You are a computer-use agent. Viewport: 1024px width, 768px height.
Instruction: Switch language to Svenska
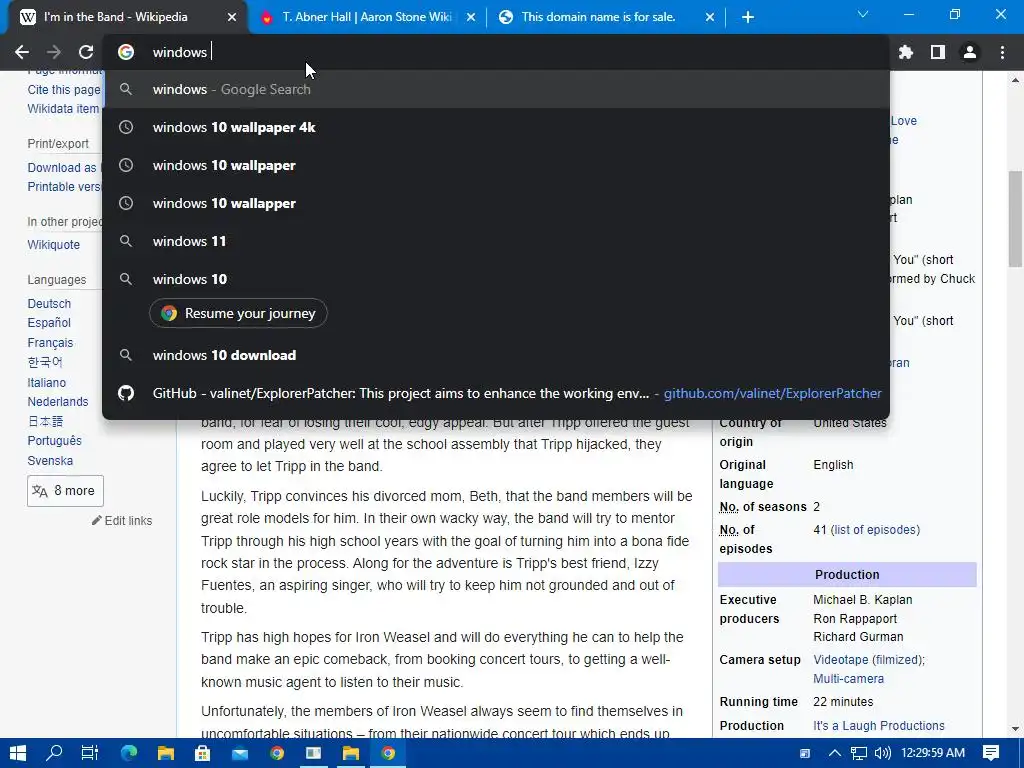coord(50,460)
